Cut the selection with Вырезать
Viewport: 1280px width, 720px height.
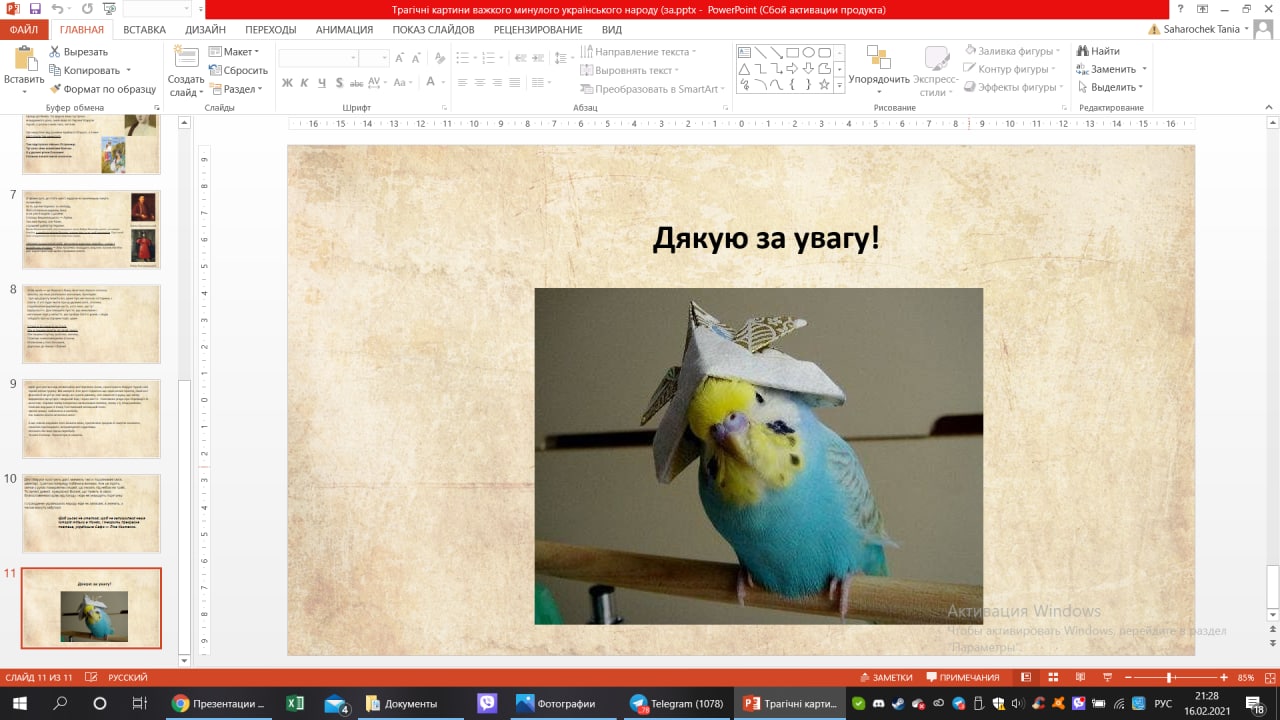pos(78,51)
